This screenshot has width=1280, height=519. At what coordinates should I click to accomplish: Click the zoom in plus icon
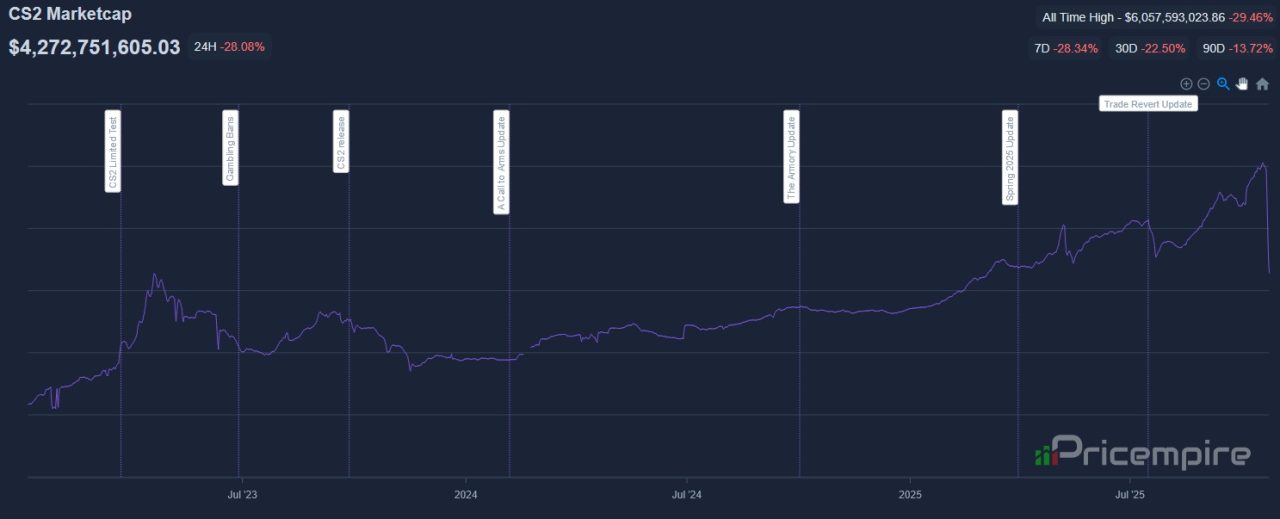(1186, 84)
